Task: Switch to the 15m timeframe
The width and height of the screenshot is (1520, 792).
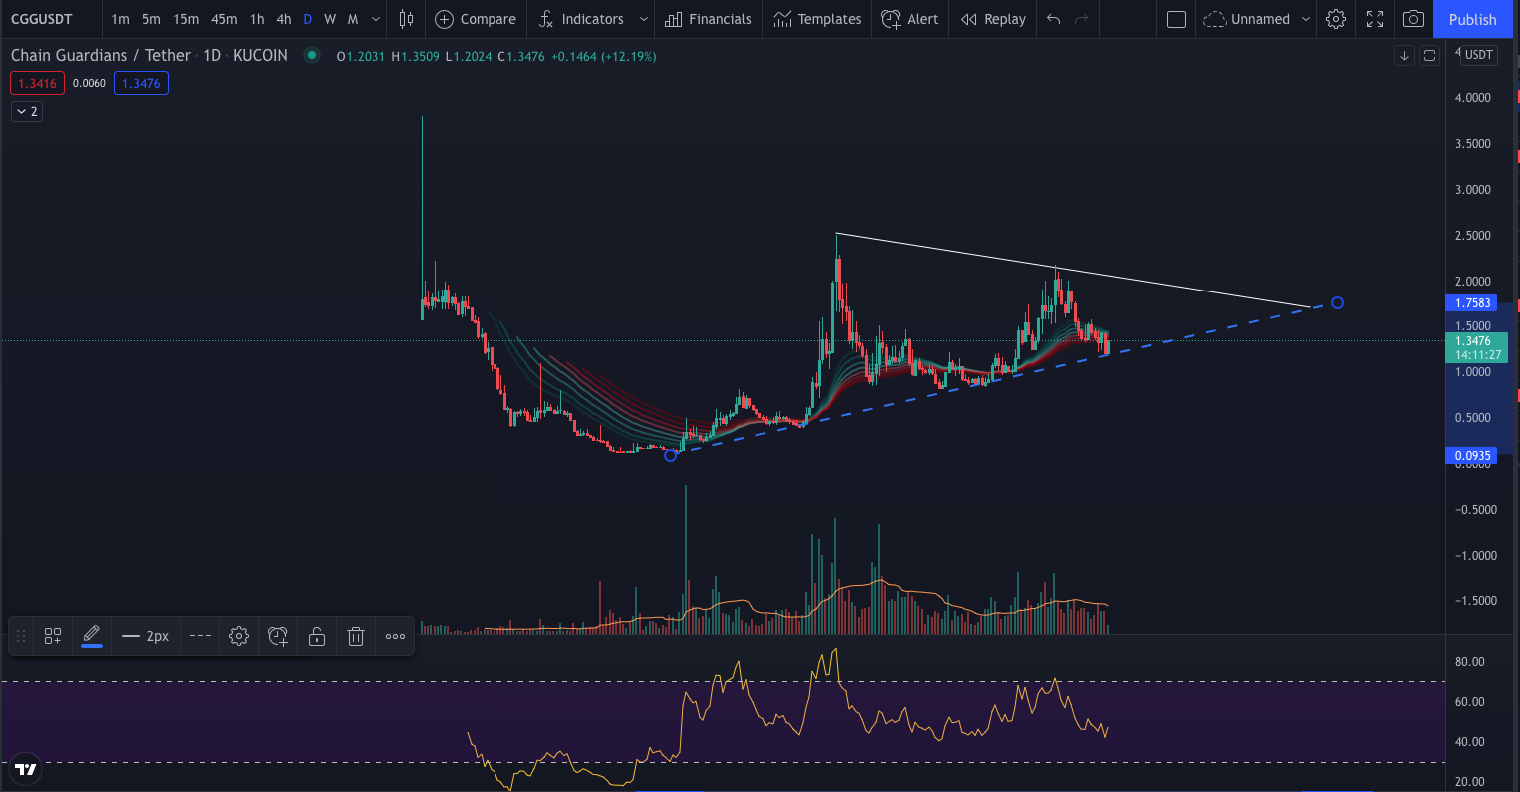Action: click(186, 19)
